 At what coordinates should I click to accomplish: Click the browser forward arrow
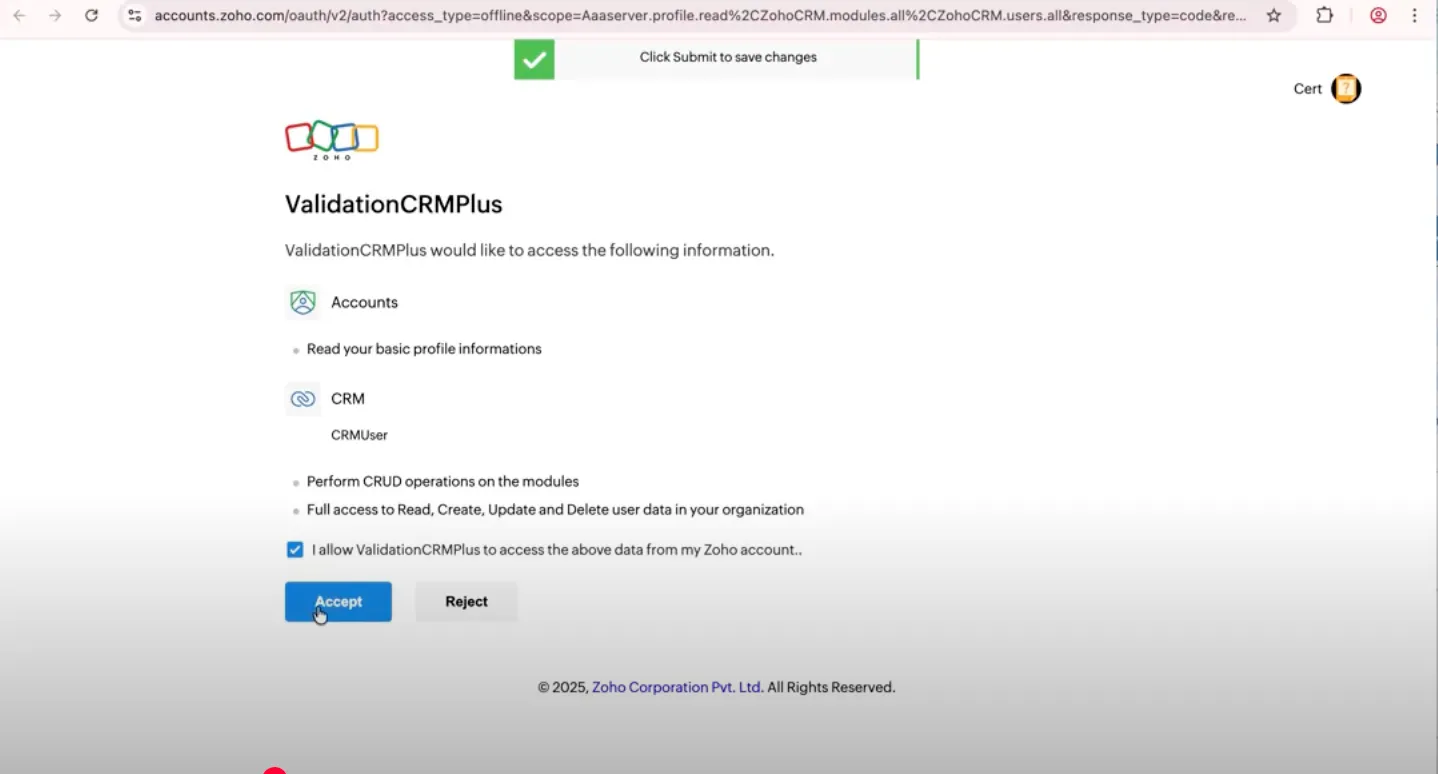pos(55,16)
